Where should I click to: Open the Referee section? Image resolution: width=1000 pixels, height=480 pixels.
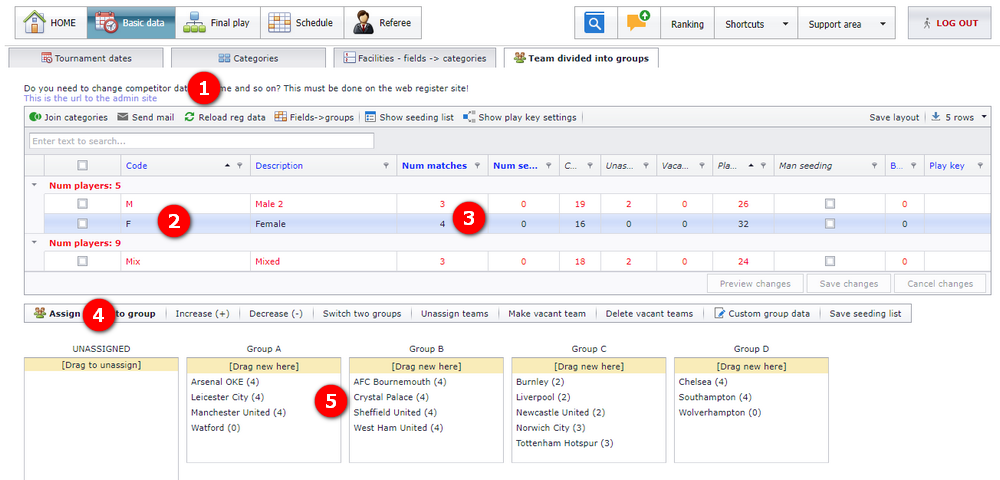tap(383, 23)
